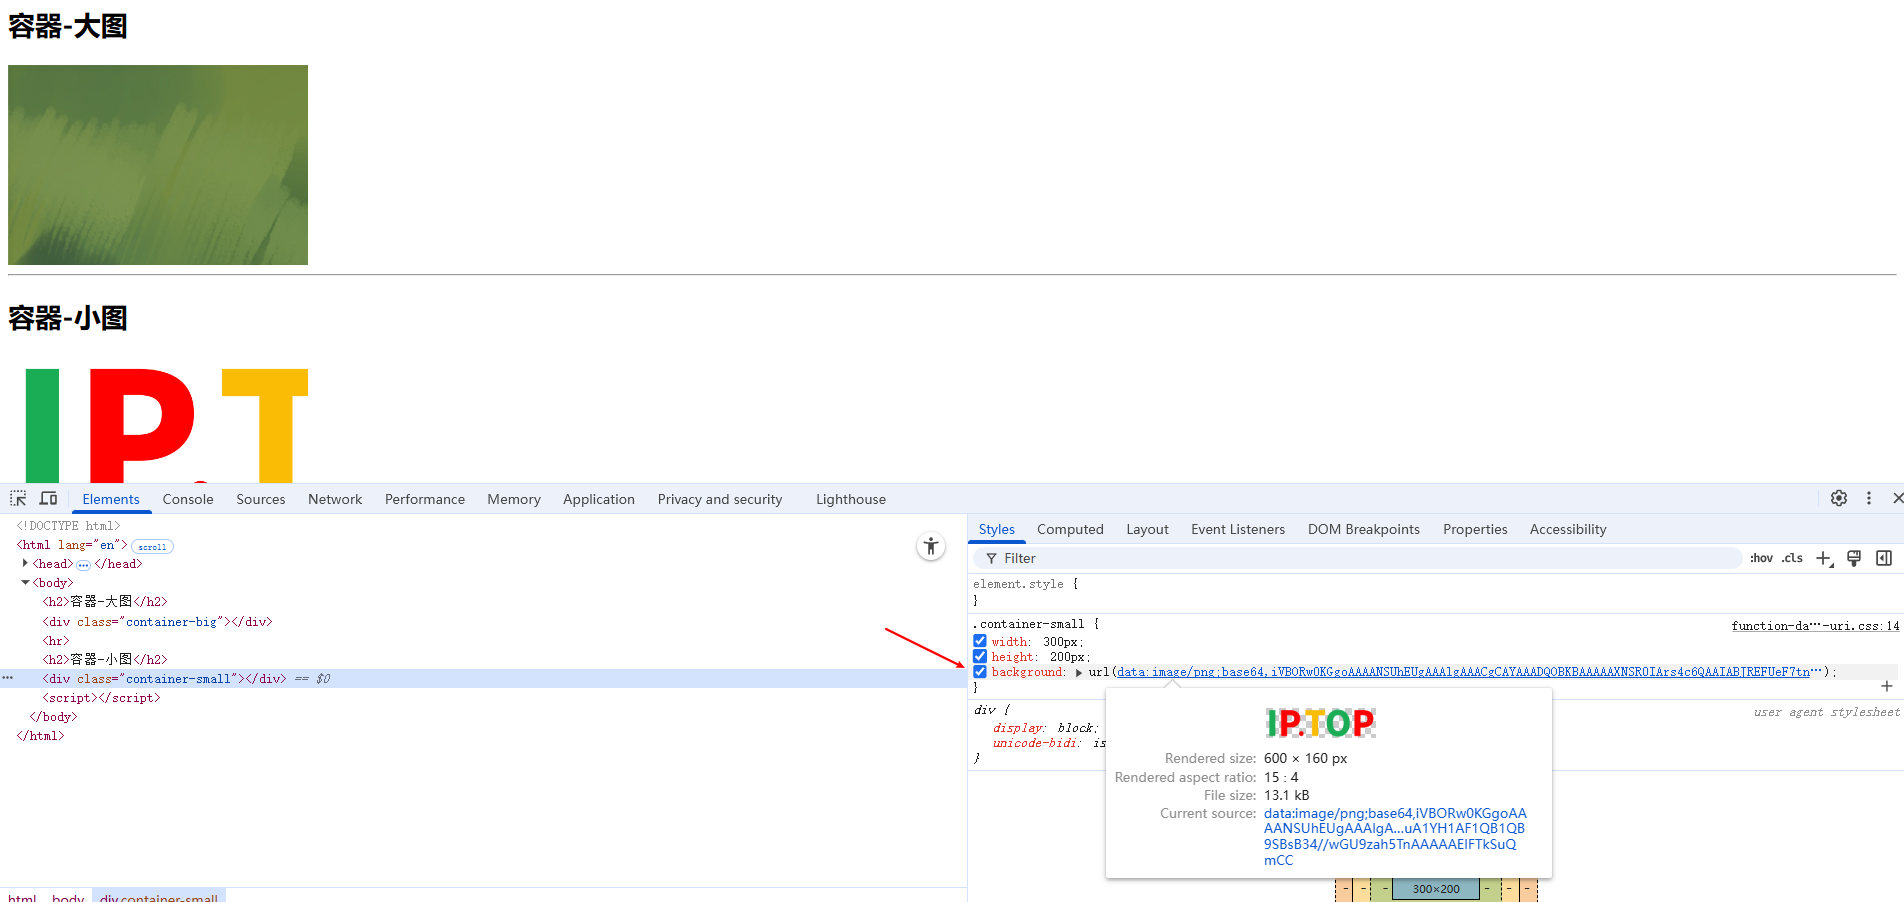
Task: Click the display: block user agent declaration
Action: click(x=1045, y=728)
